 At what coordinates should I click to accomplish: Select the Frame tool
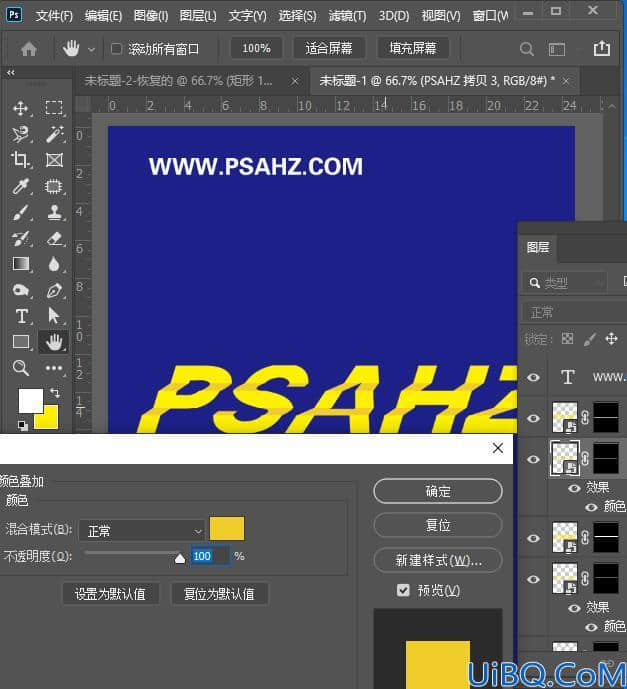(54, 160)
